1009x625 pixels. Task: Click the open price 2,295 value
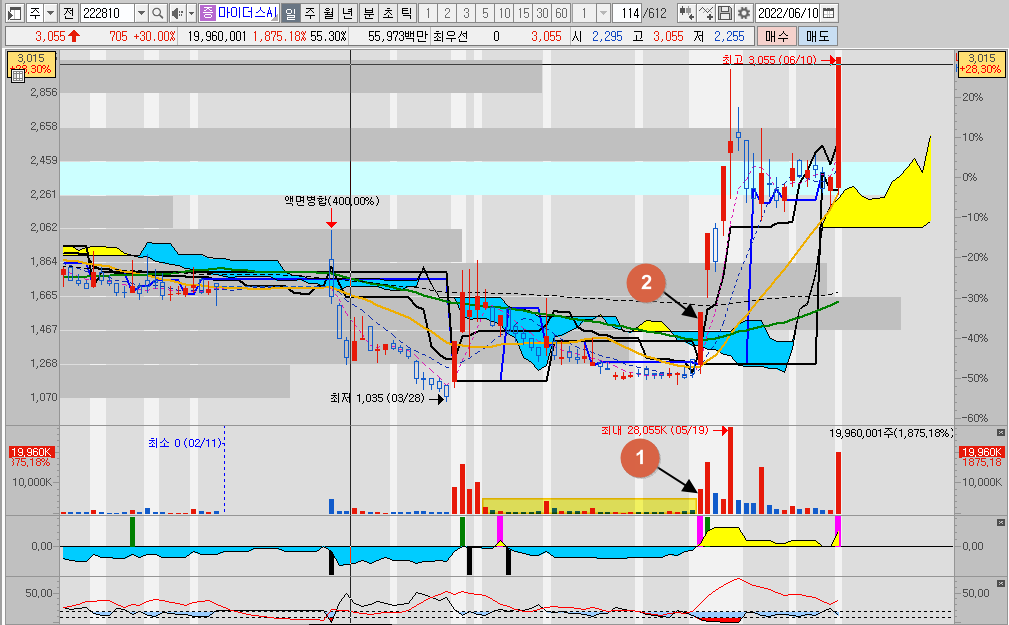pos(607,37)
